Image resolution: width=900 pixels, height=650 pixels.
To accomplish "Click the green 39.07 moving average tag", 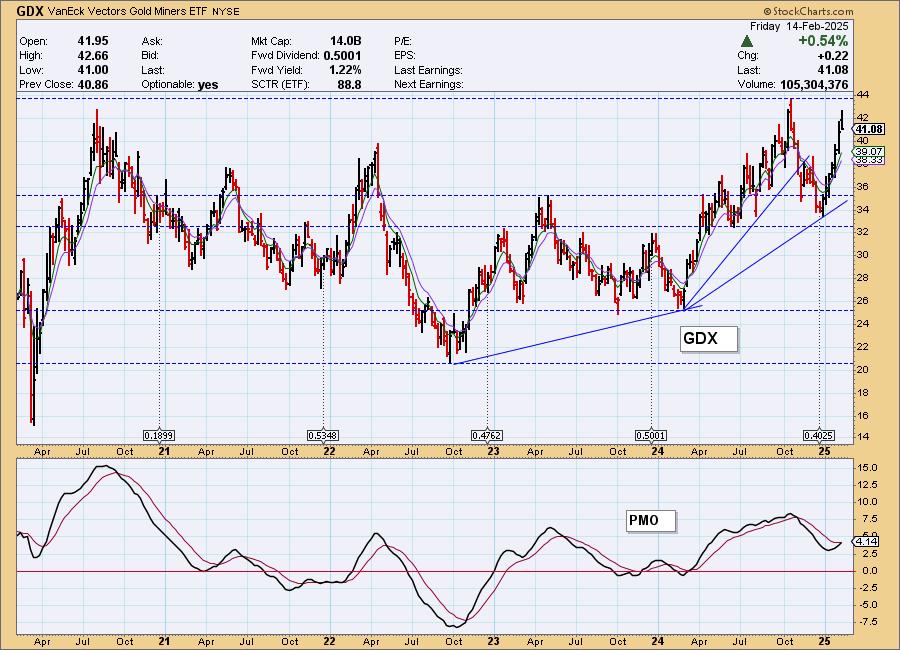I will click(869, 152).
